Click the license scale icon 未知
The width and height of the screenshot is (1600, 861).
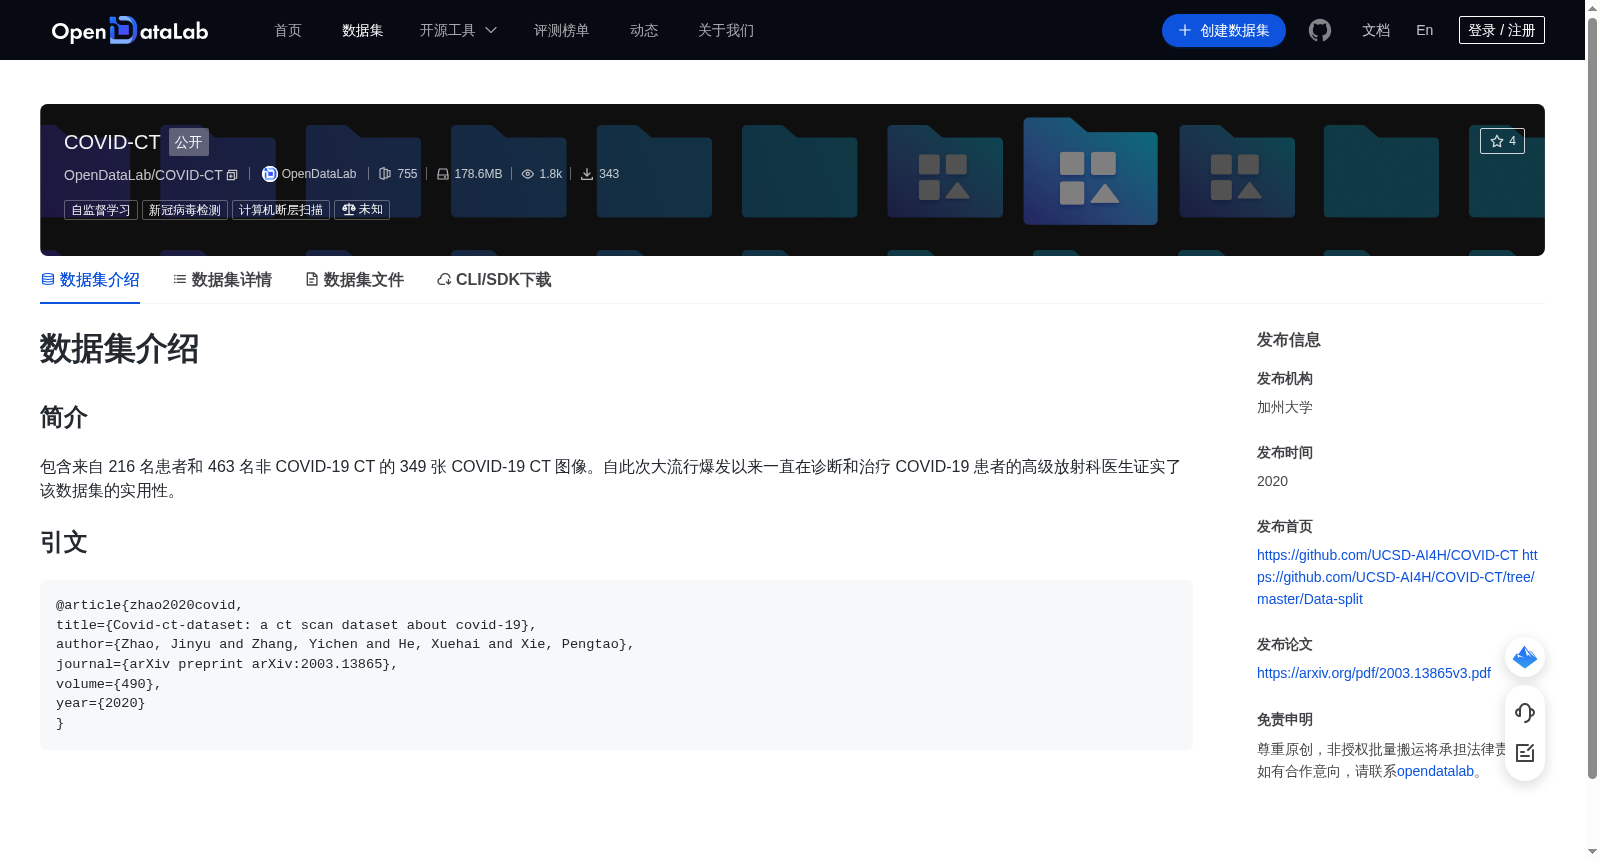(x=349, y=210)
